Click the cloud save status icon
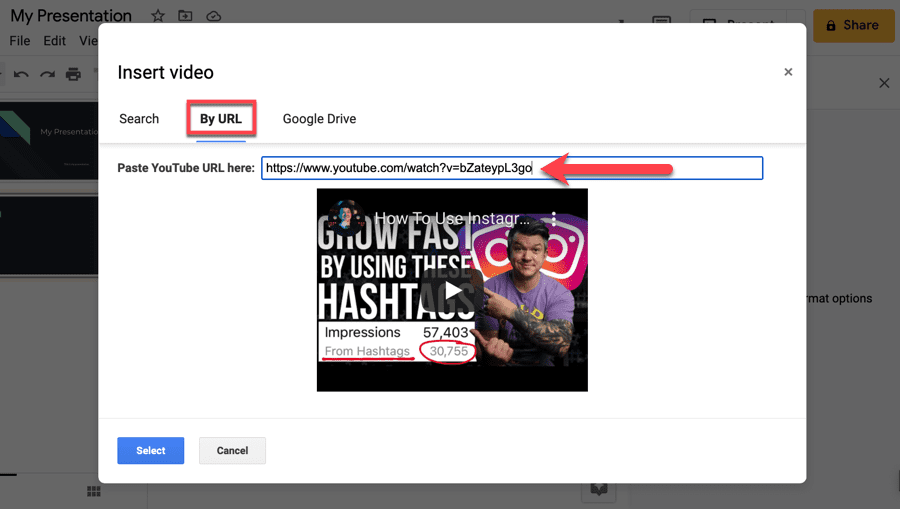The image size is (900, 509). (213, 16)
